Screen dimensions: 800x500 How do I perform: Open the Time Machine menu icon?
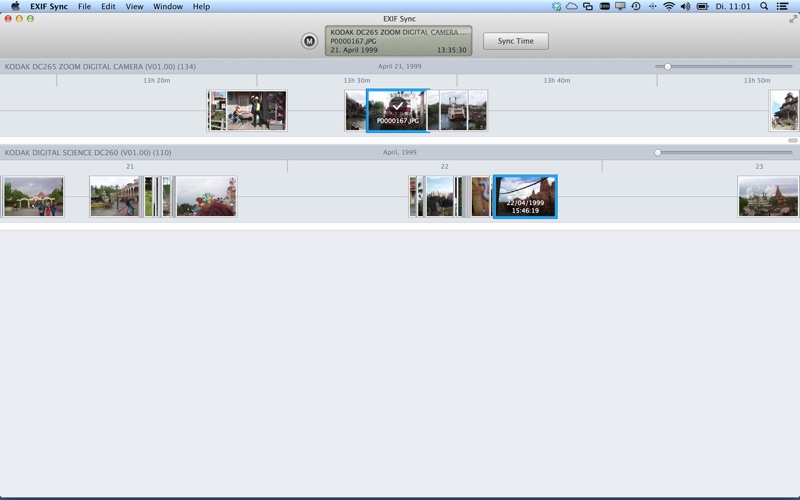pos(636,6)
